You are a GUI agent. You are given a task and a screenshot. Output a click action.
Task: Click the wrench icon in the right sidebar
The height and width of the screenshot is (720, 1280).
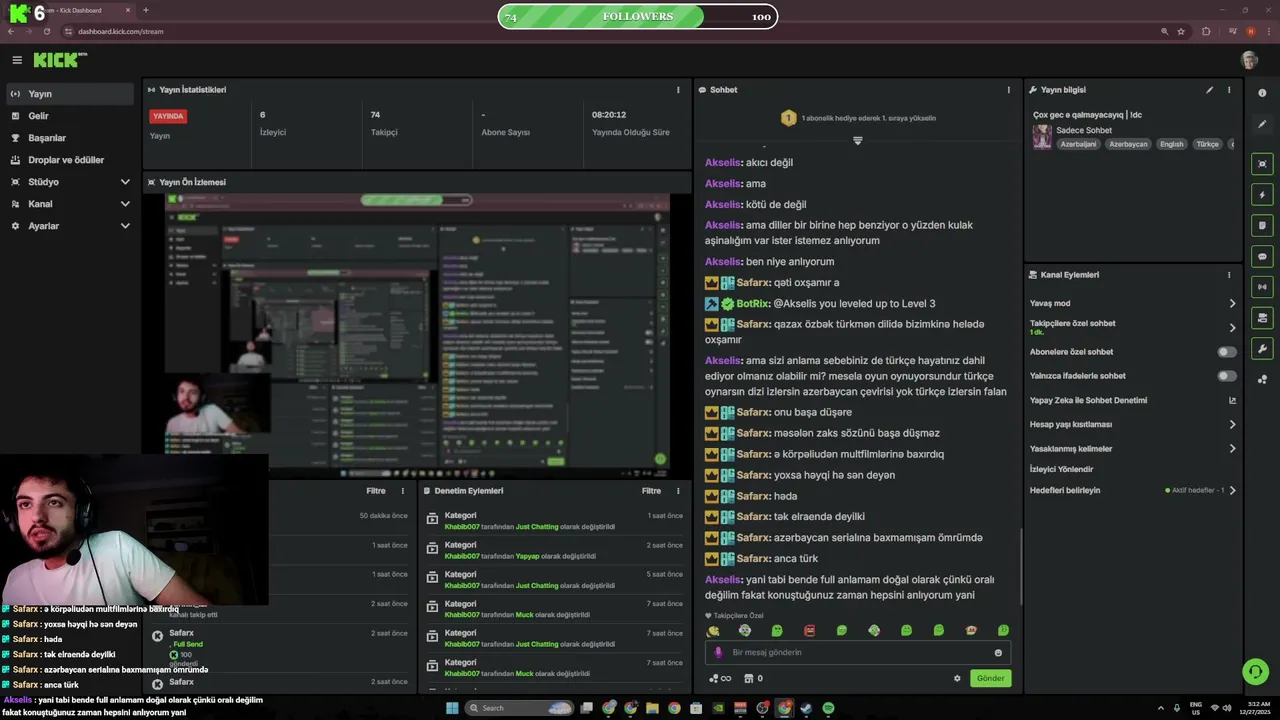click(x=1262, y=349)
